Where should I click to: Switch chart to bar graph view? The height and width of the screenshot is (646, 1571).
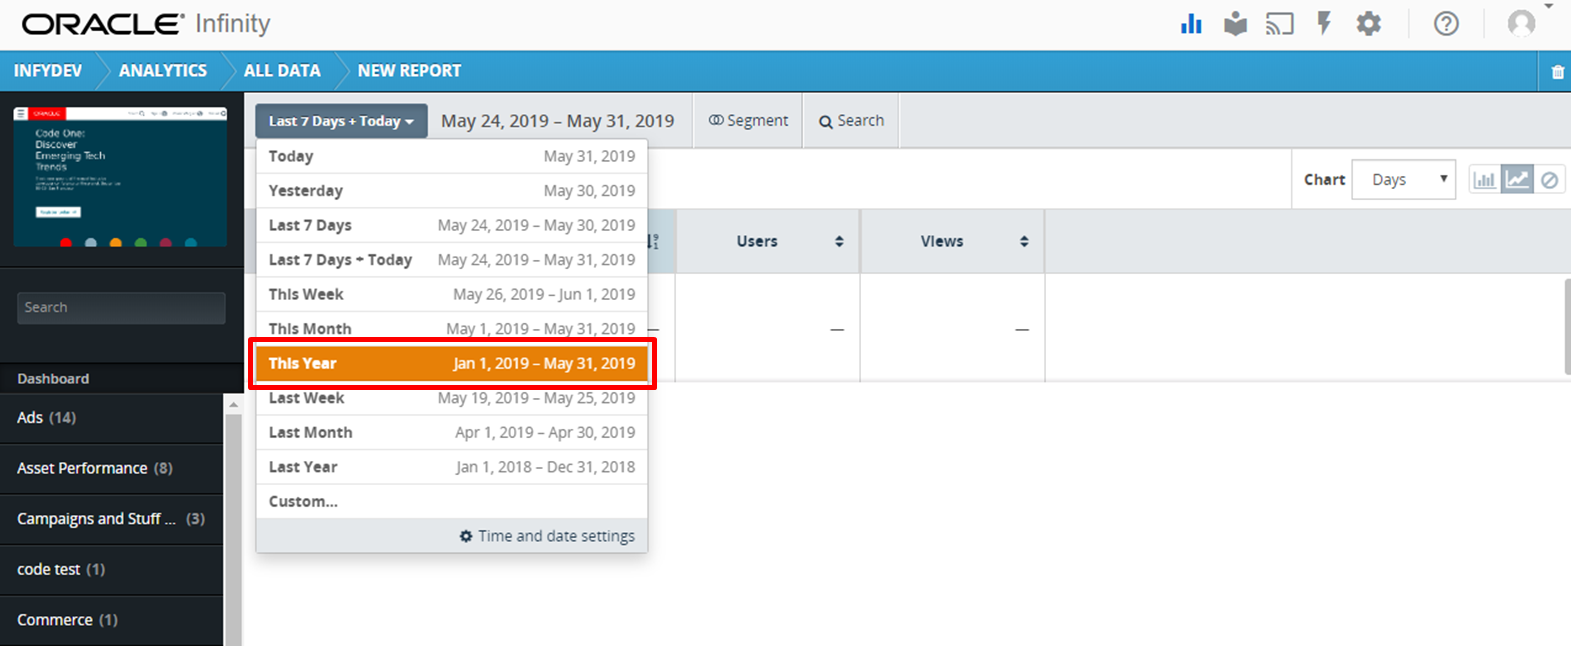tap(1484, 180)
